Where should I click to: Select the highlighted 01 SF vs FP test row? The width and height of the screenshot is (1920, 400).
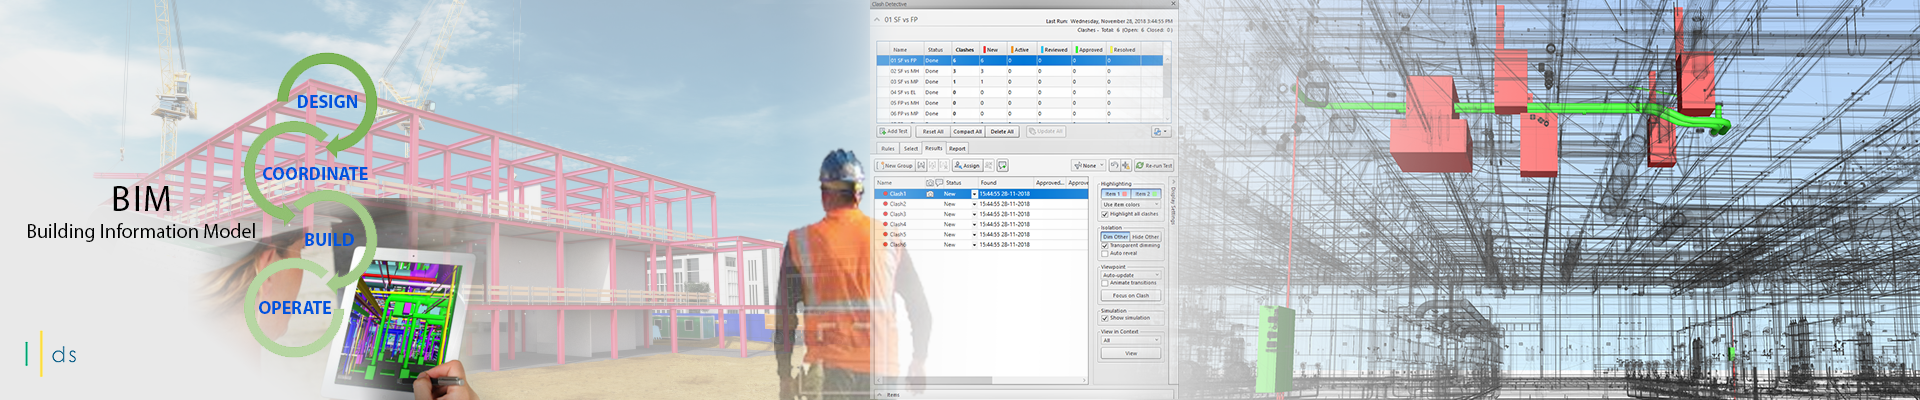pos(1020,60)
